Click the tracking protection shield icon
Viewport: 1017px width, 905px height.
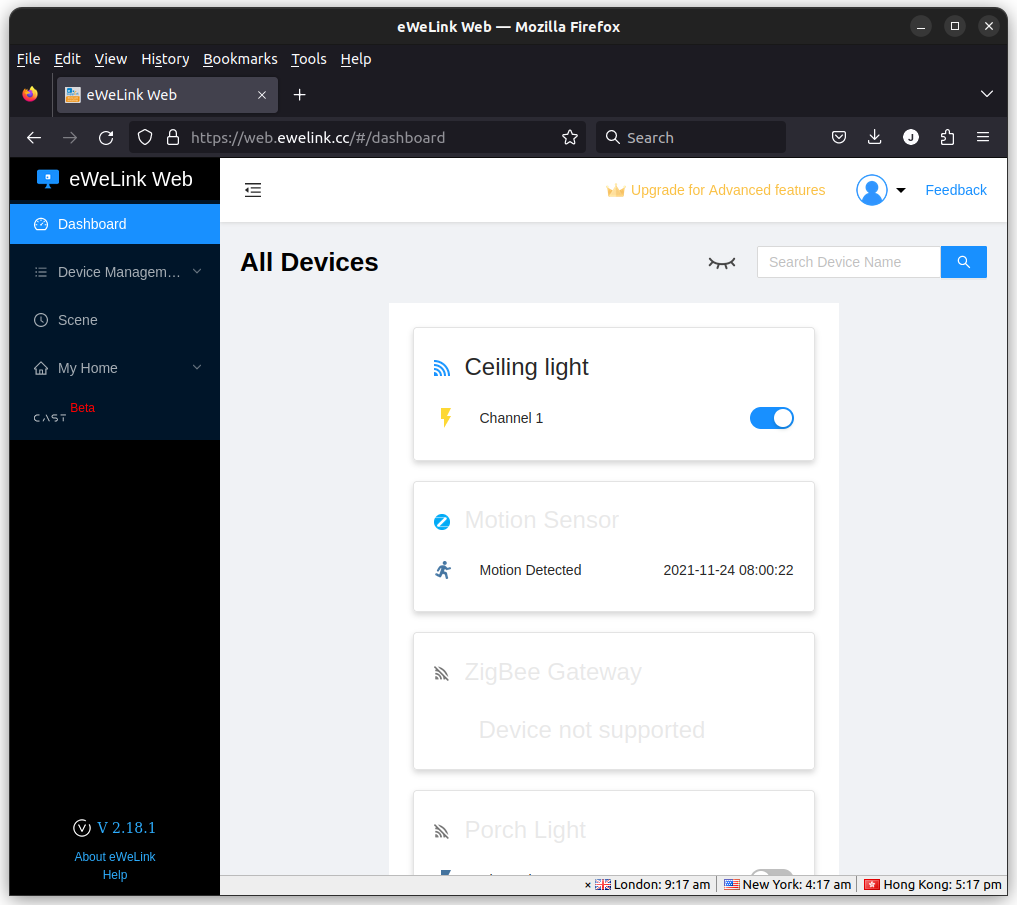145,138
